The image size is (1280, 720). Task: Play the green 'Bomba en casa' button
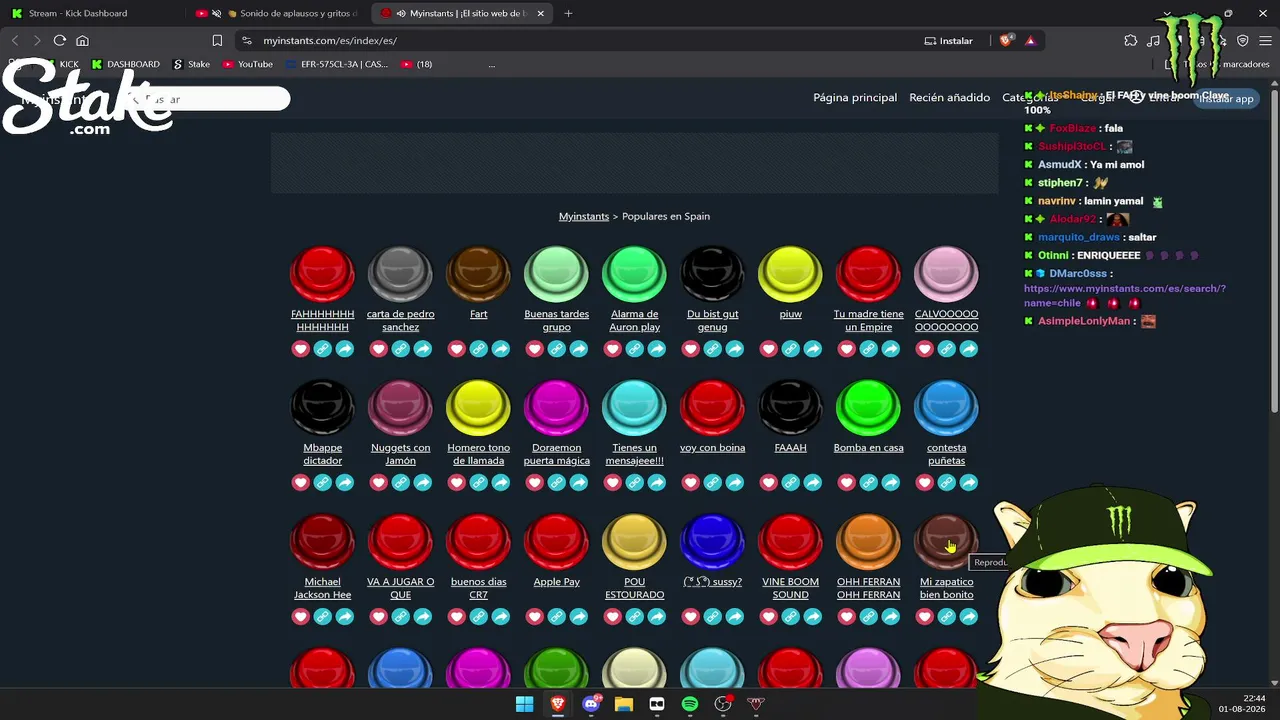click(x=869, y=408)
